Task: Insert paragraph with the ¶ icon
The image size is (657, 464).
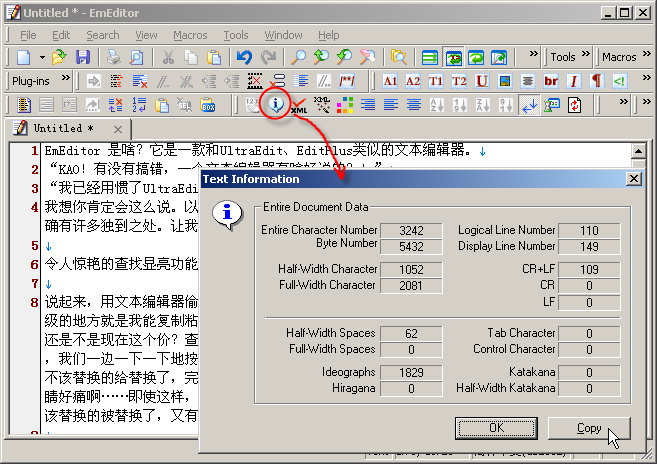Action: (x=597, y=81)
